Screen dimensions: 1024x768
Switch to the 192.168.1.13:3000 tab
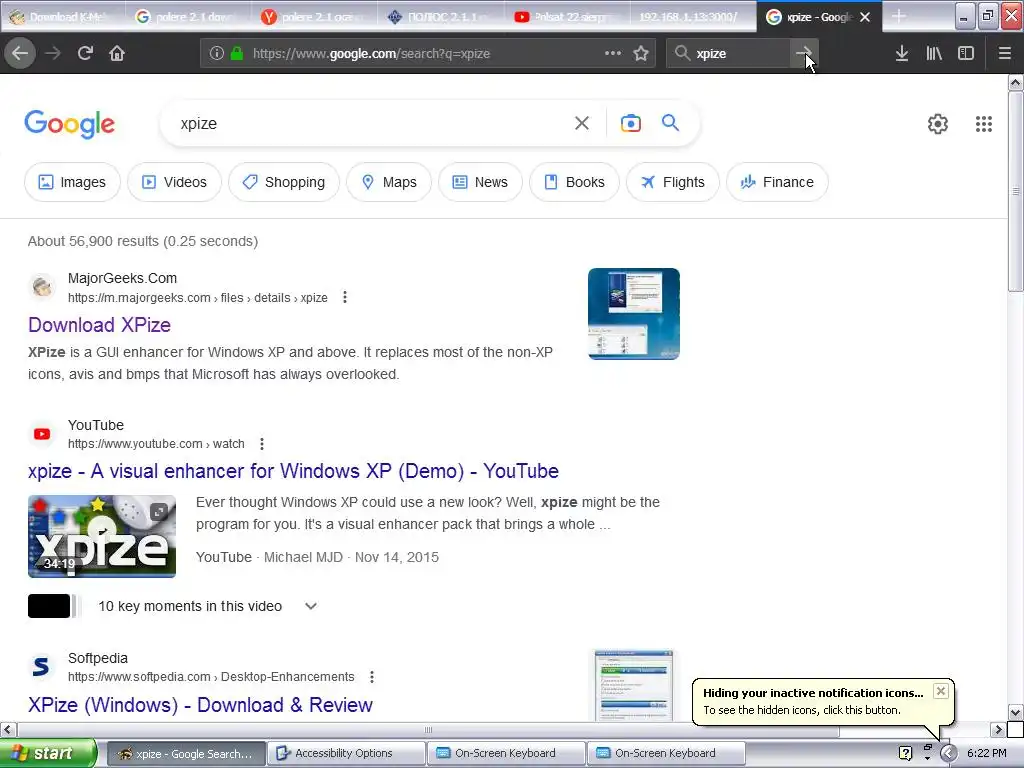(x=693, y=17)
